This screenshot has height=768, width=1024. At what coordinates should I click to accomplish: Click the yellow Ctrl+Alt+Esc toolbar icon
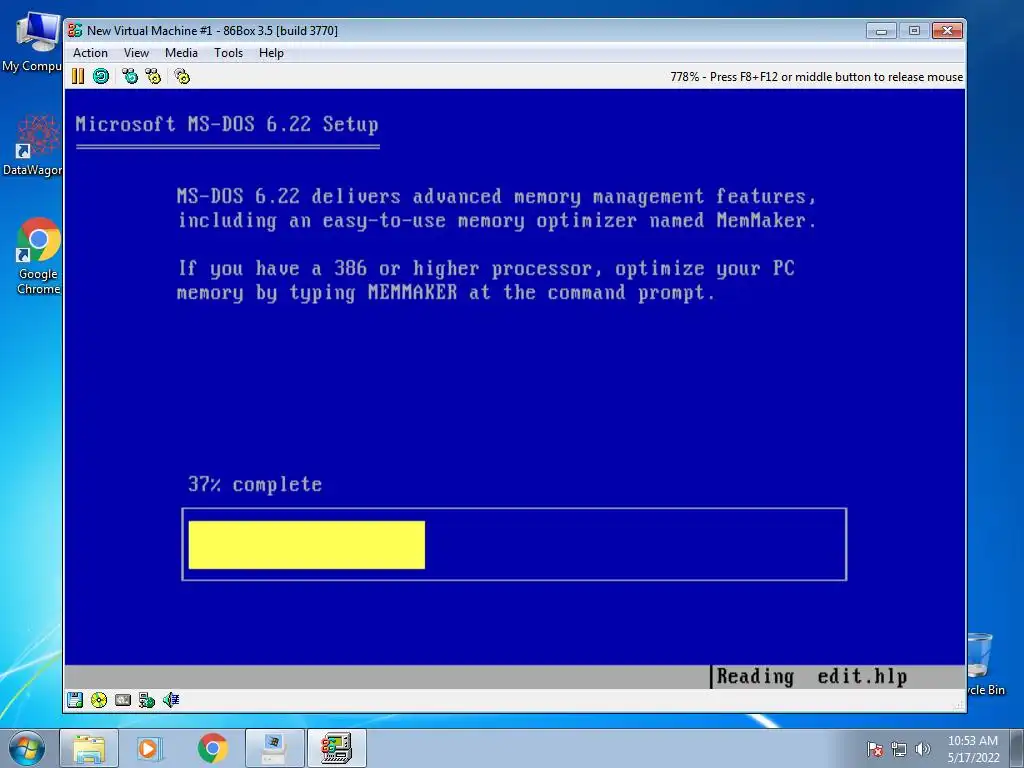153,76
